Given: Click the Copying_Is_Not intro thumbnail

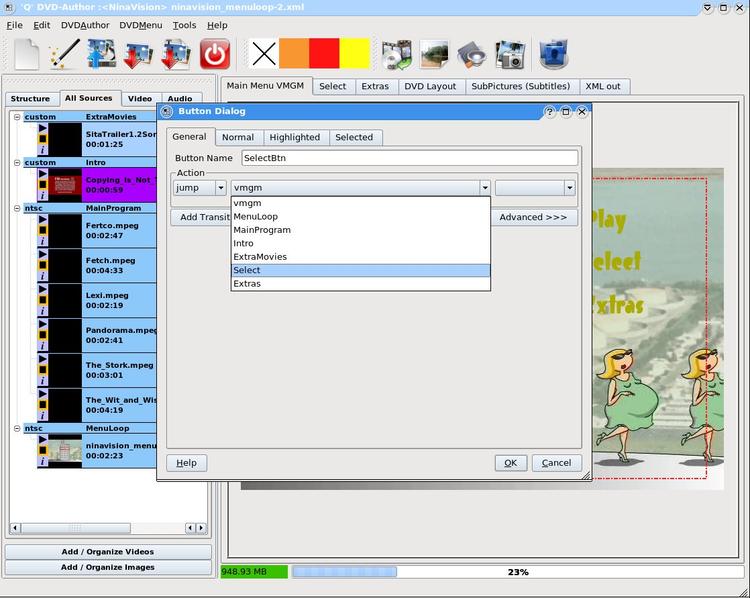Looking at the screenshot, I should [65, 185].
